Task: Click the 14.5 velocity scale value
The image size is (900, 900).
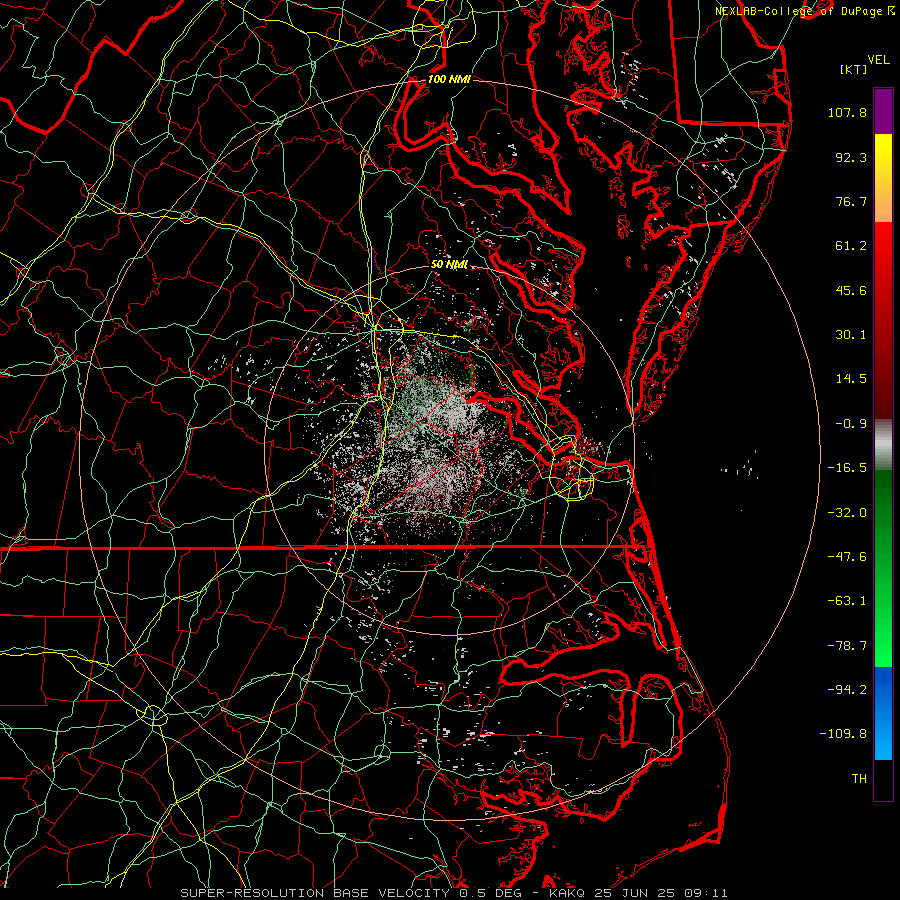Action: pyautogui.click(x=851, y=379)
